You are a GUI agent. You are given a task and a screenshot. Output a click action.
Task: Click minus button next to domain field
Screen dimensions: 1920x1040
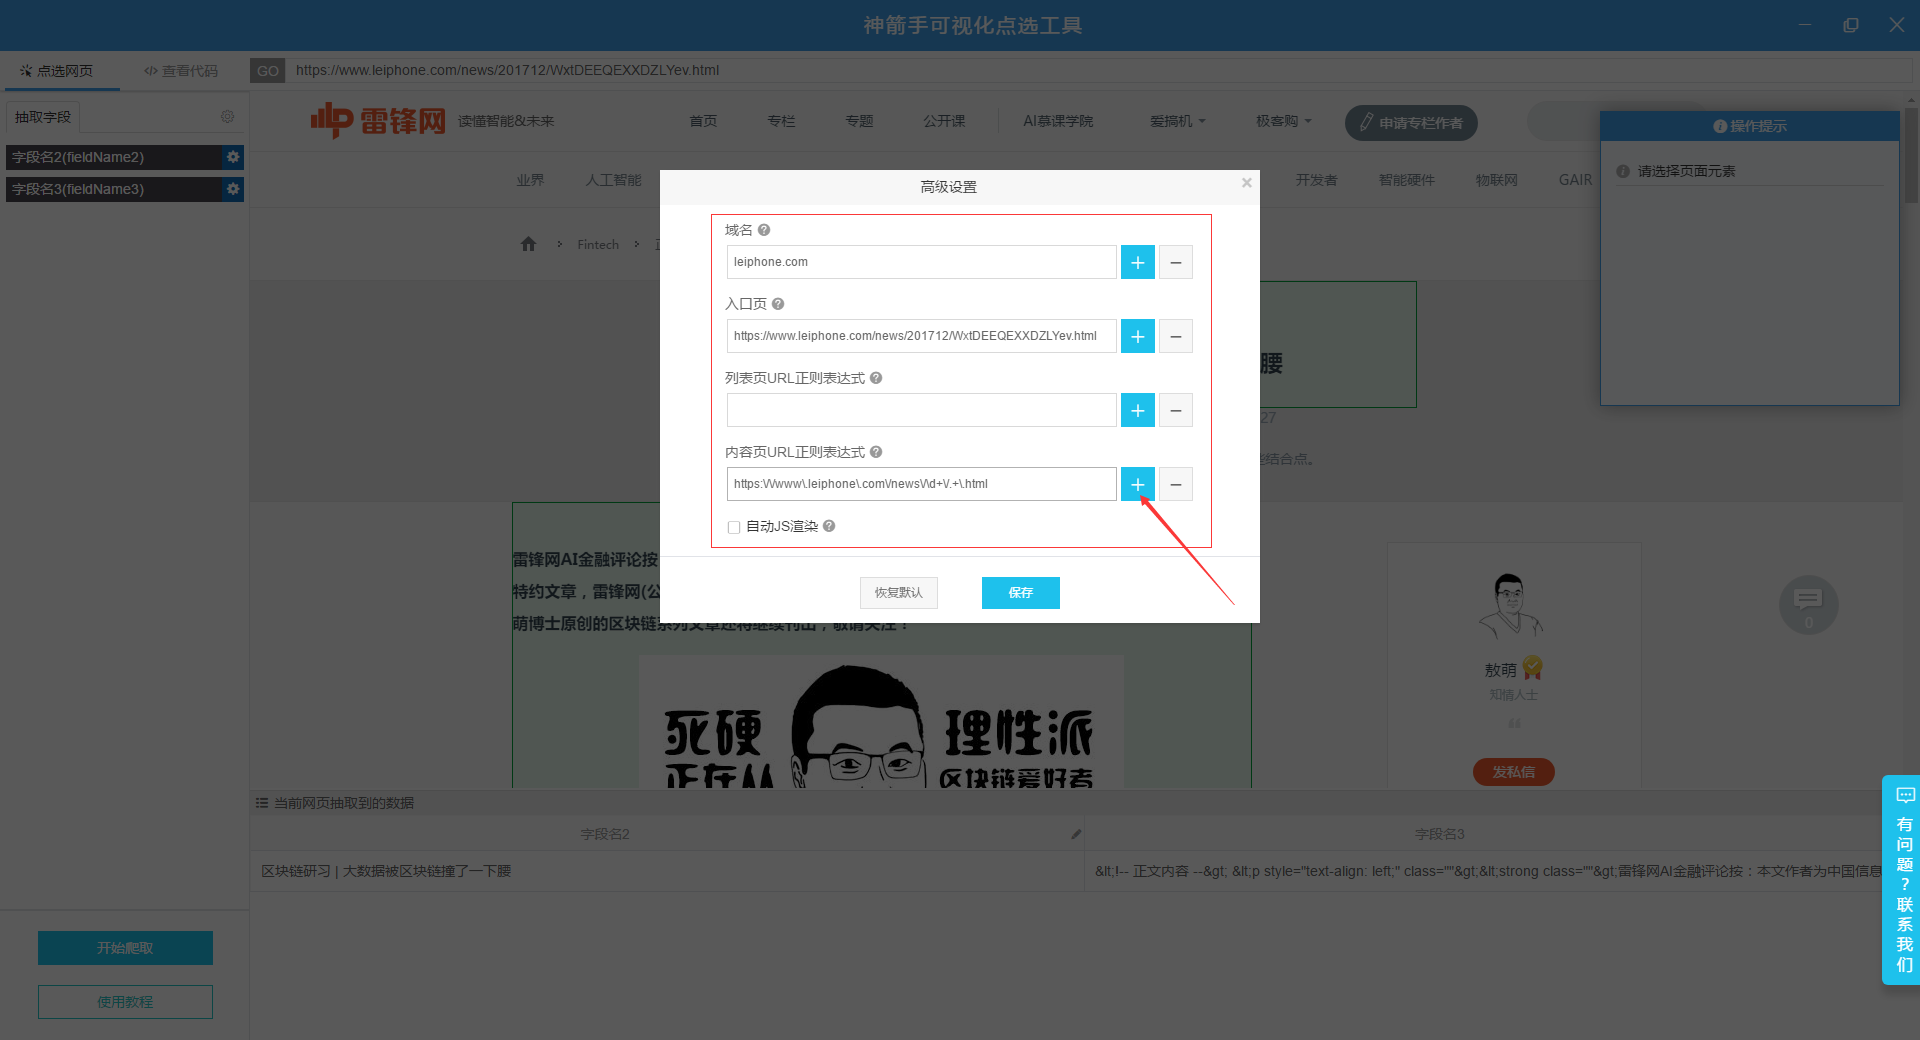pyautogui.click(x=1175, y=262)
